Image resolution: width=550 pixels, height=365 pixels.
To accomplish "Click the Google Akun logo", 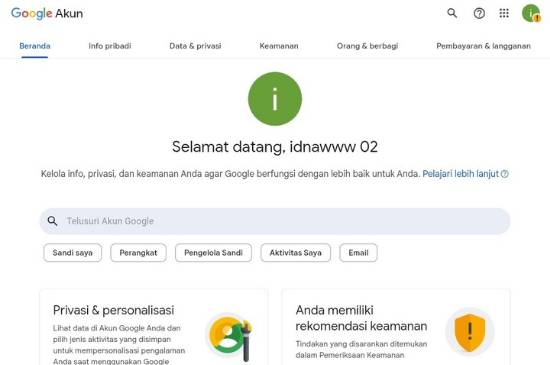I will tap(47, 13).
